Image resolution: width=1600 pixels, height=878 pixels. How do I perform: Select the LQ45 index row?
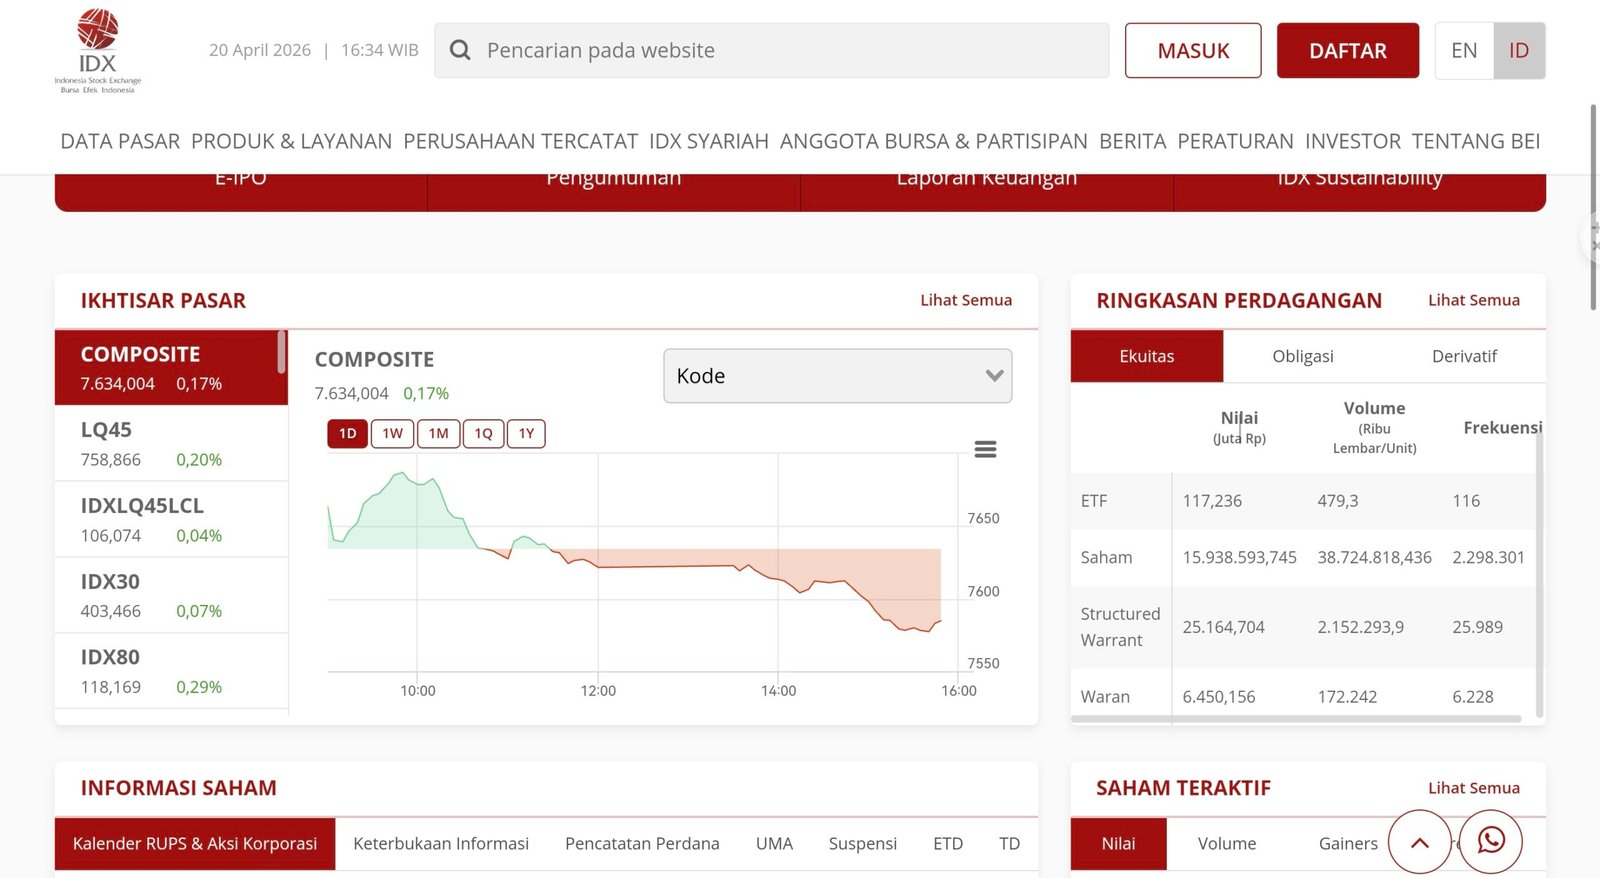[x=171, y=444]
